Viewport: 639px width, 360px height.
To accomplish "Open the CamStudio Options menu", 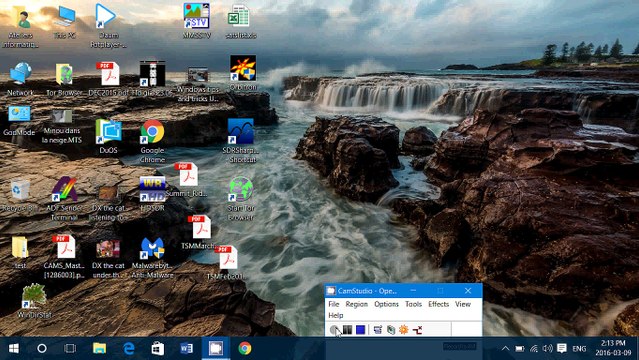I will click(x=386, y=304).
